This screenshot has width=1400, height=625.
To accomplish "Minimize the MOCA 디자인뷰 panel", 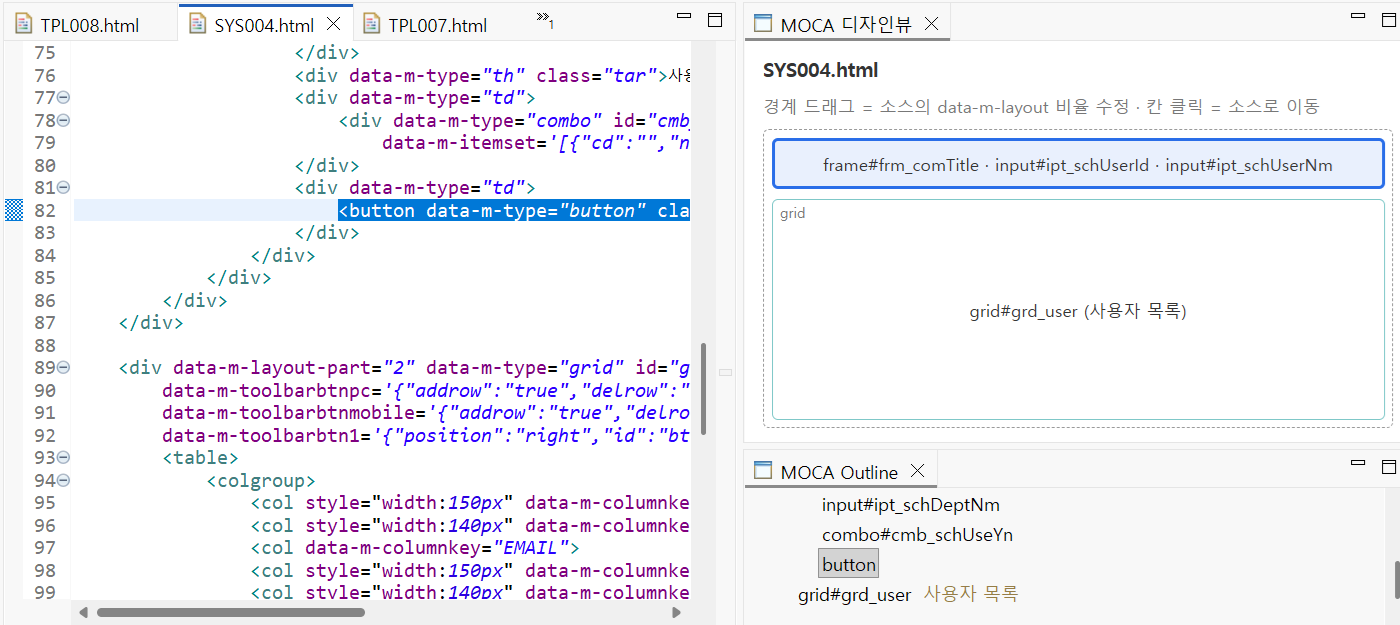I will coord(1358,16).
